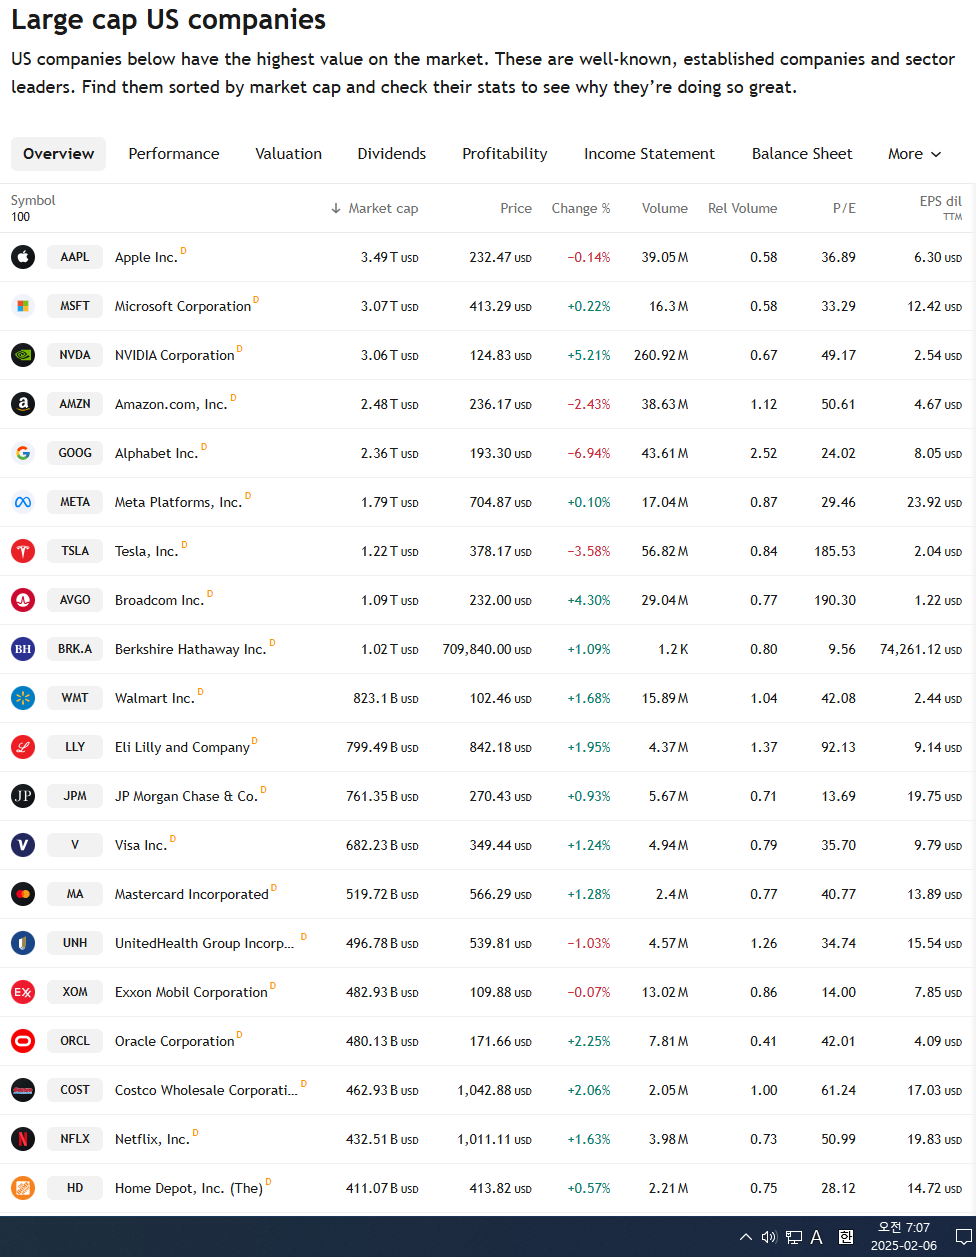Open the Netflix, Inc. company link

click(x=152, y=1140)
